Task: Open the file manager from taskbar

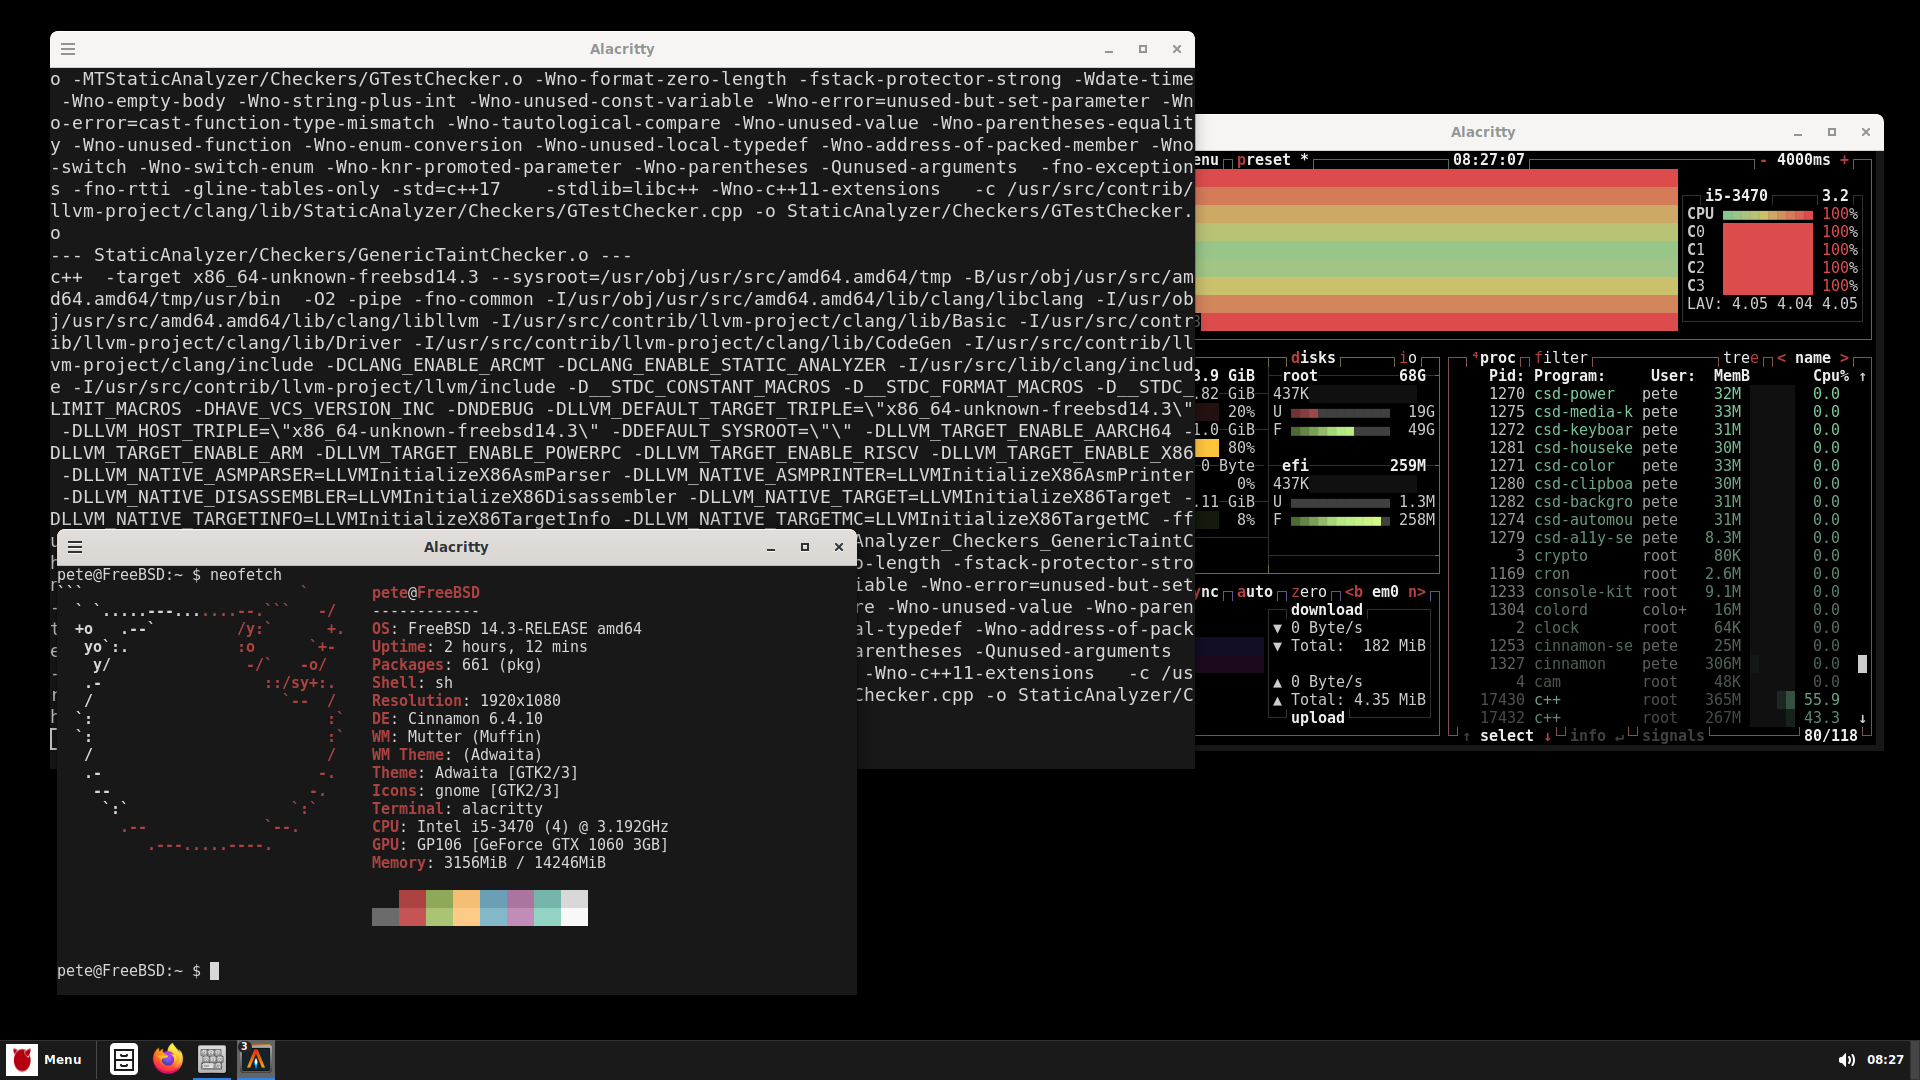Action: (124, 1059)
